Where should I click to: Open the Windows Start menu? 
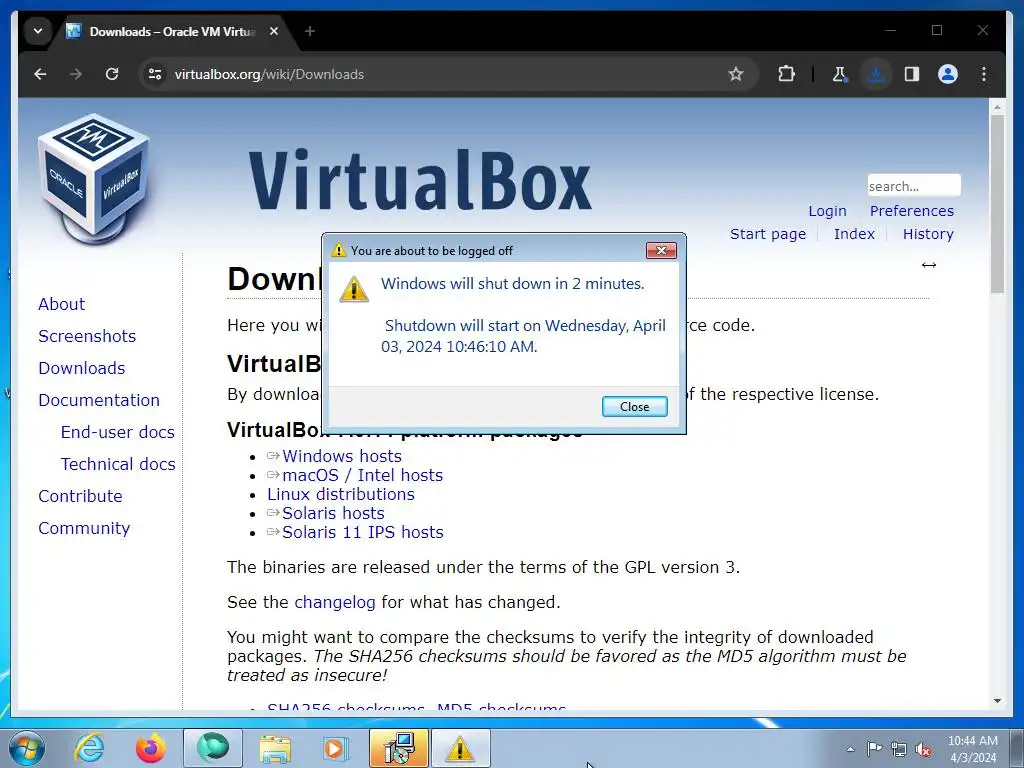27,748
